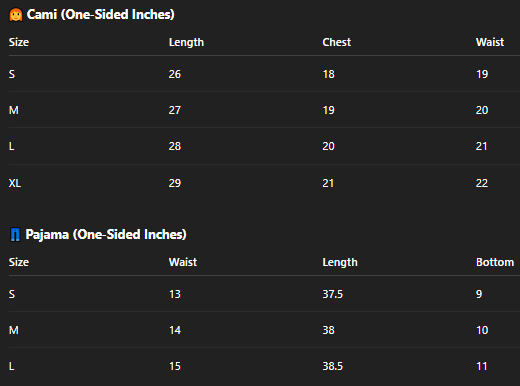Select the Pajama (One-Sided Inches) heading
Viewport: 520px width, 386px height.
pyautogui.click(x=106, y=235)
